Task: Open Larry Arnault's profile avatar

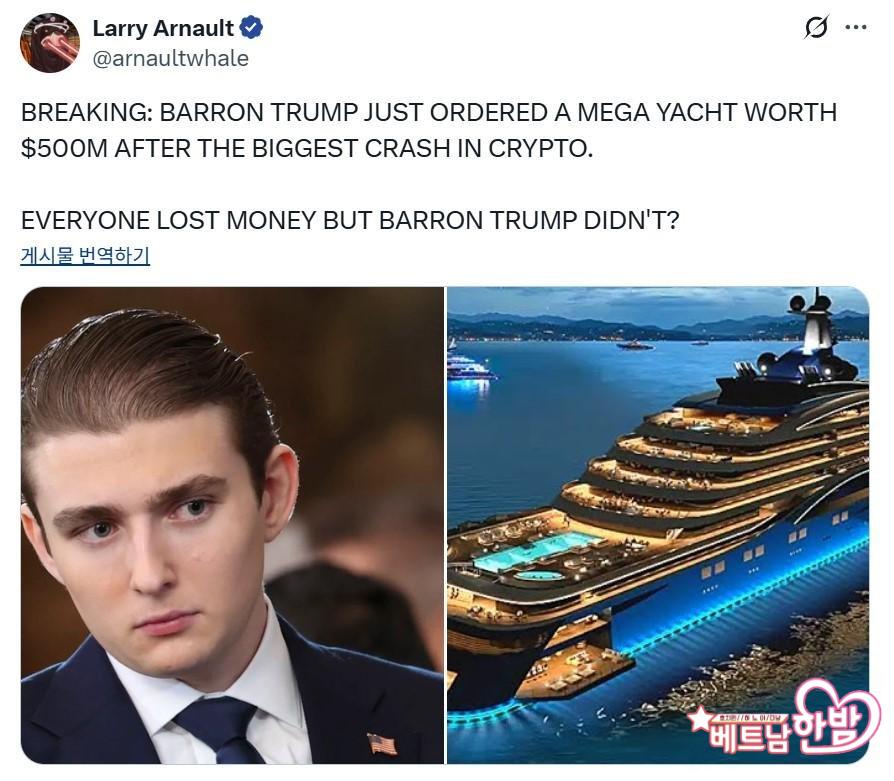Action: (x=50, y=43)
